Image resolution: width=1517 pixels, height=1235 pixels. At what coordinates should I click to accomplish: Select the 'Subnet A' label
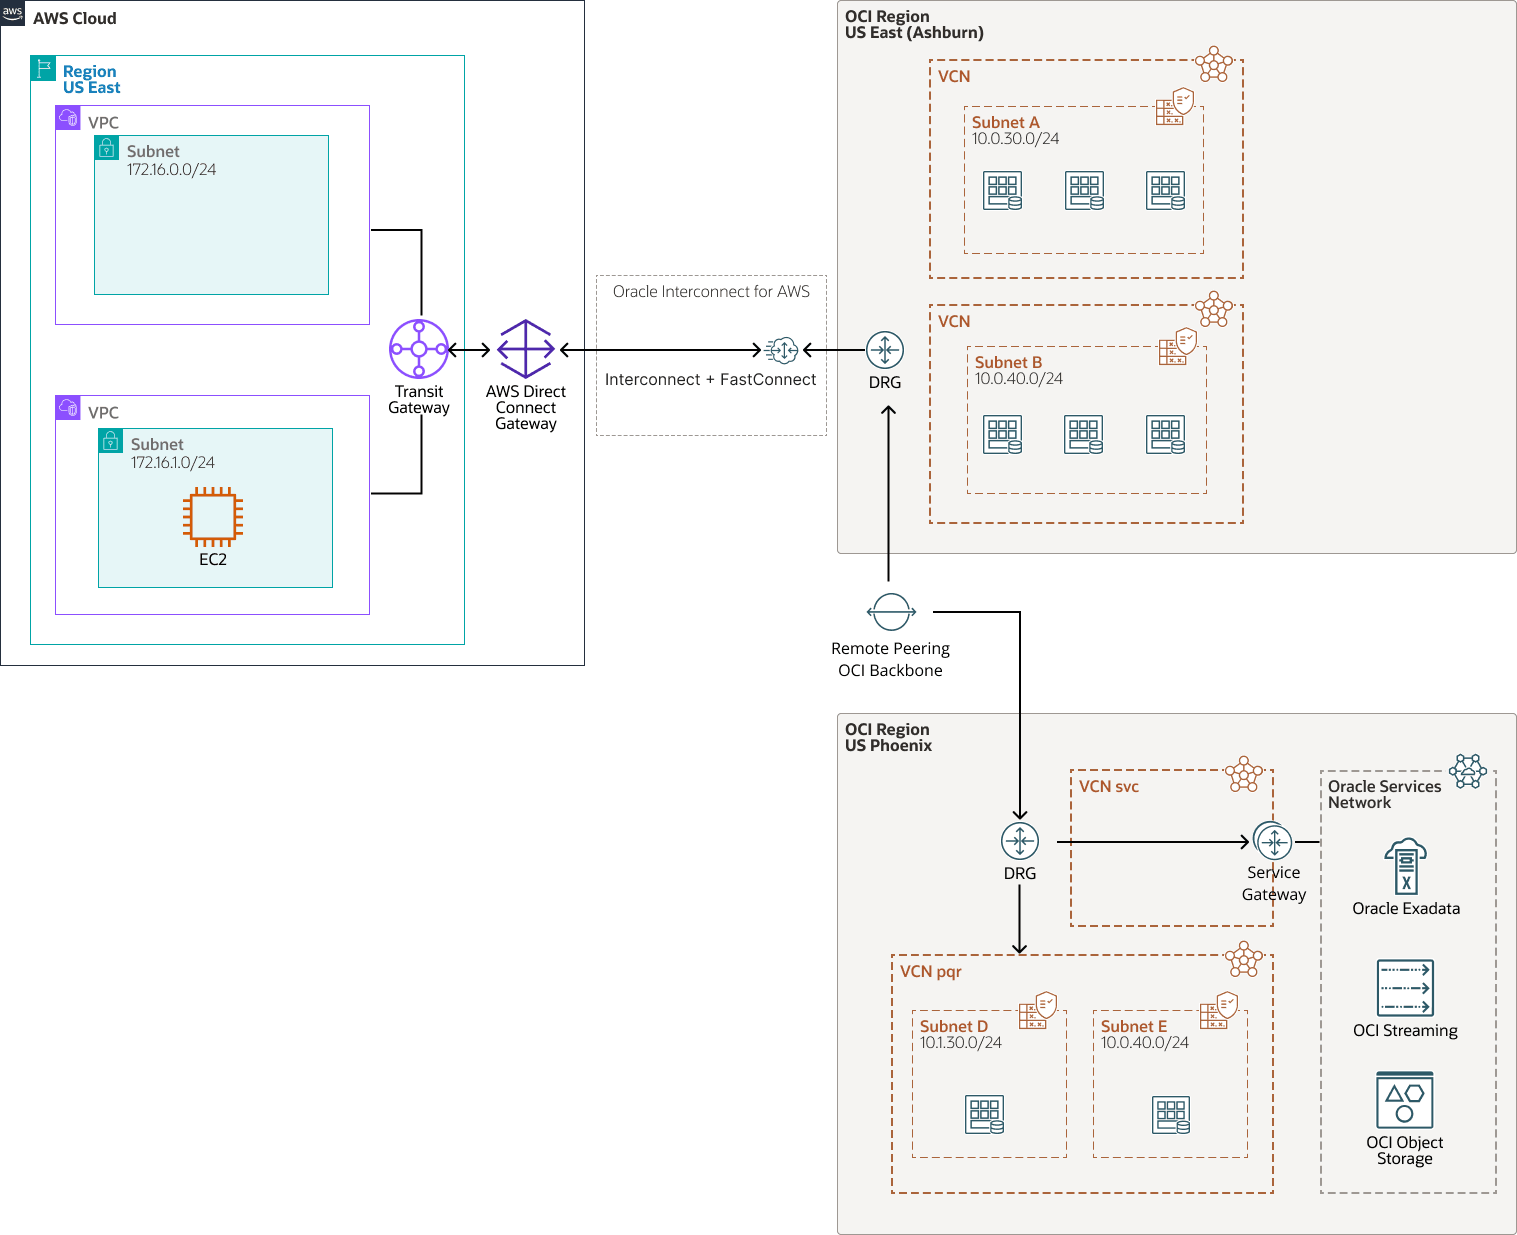1005,122
